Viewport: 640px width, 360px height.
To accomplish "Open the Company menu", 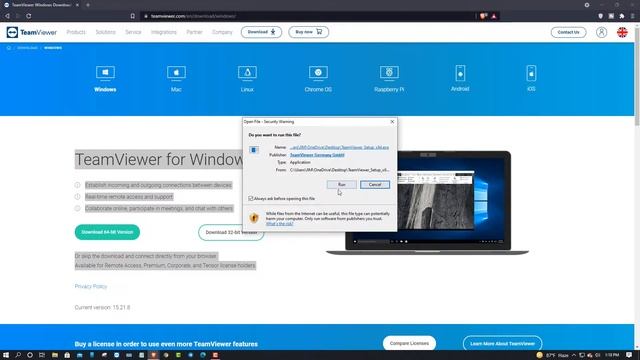I will (x=222, y=32).
